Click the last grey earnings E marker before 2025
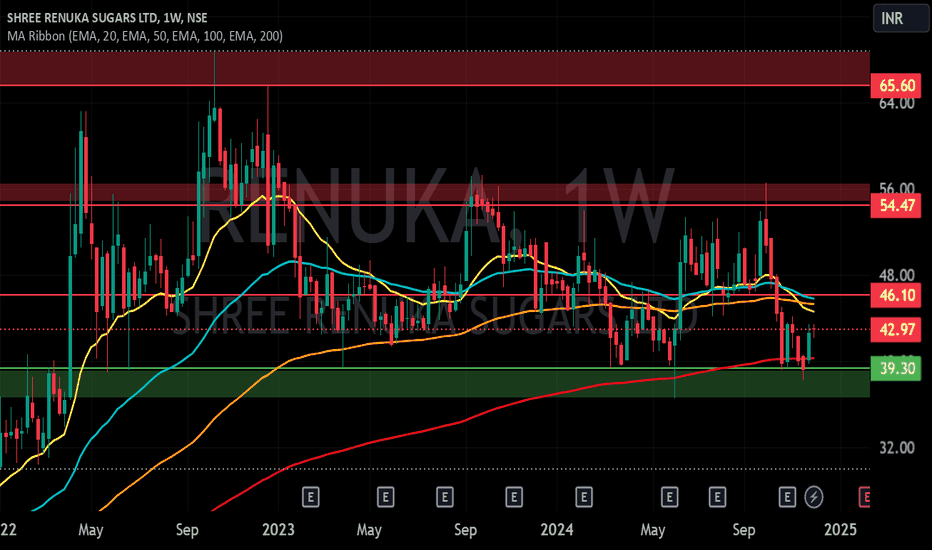 tap(788, 496)
